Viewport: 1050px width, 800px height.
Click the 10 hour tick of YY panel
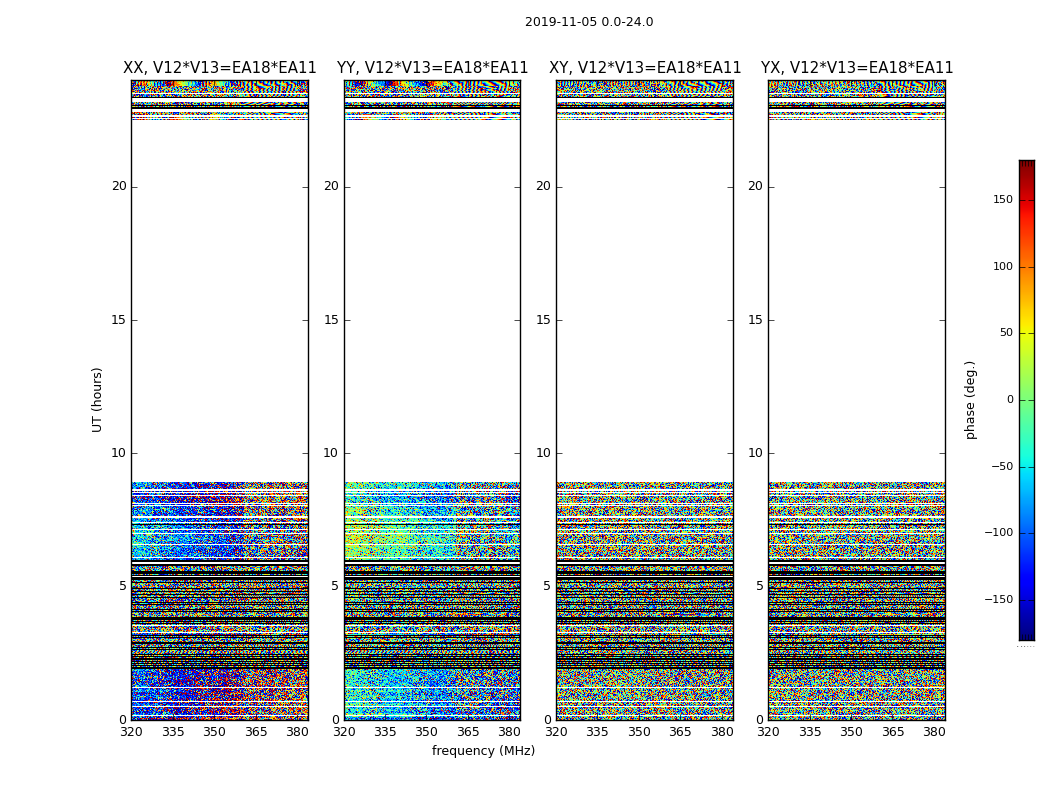click(x=331, y=453)
